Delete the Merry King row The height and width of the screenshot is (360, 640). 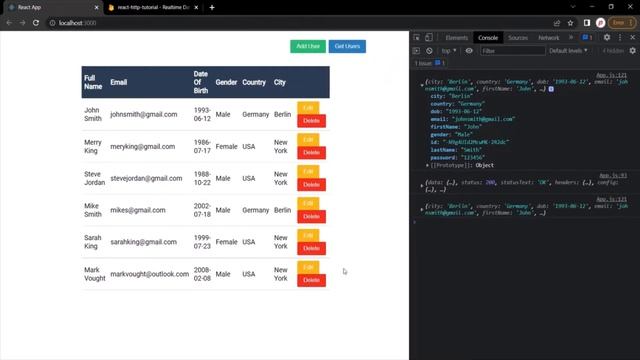[311, 153]
